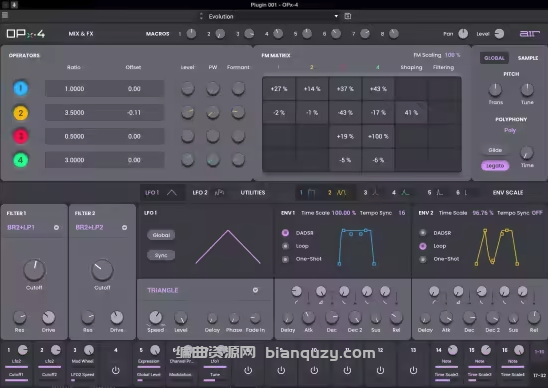Click FM Scaling 100 % value
The width and height of the screenshot is (548, 388).
[452, 55]
